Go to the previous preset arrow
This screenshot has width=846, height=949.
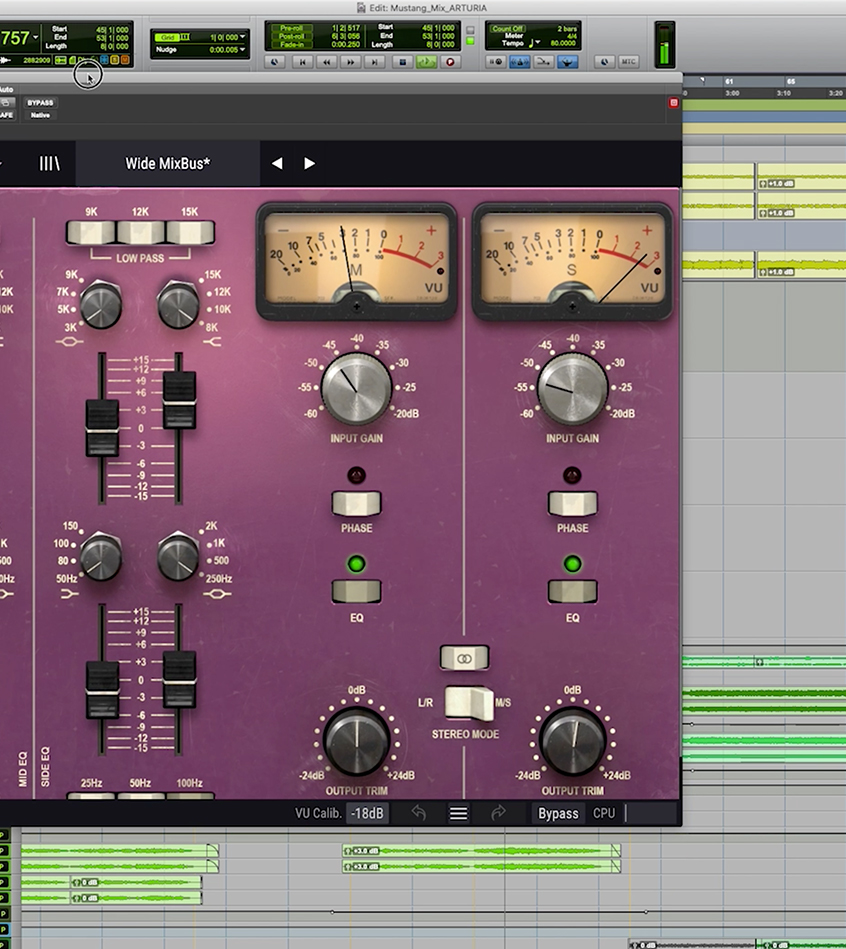[277, 163]
